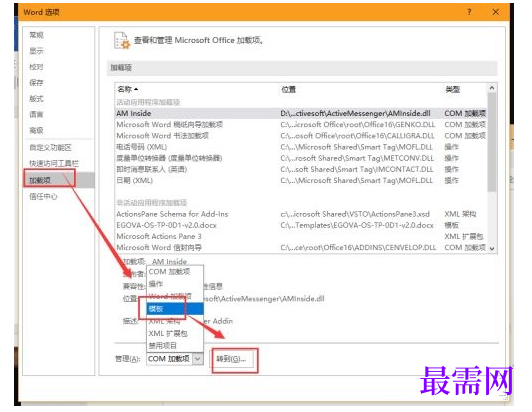Click the help question mark icon
The width and height of the screenshot is (532, 412).
[x=469, y=12]
